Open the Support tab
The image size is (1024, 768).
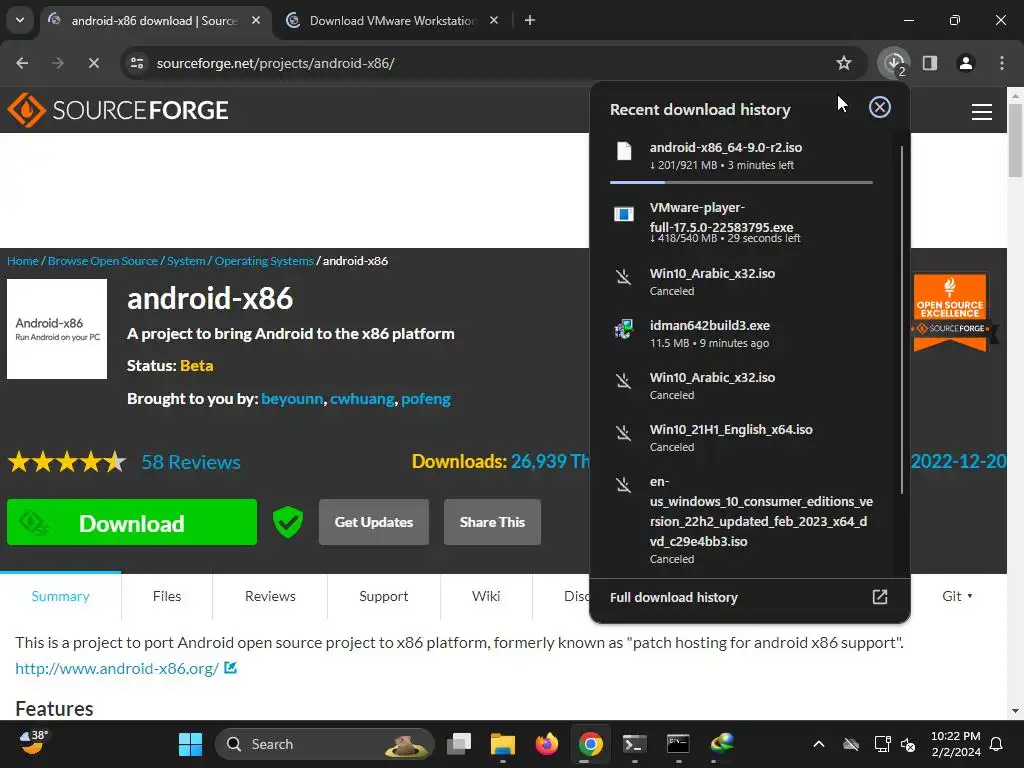pyautogui.click(x=383, y=596)
